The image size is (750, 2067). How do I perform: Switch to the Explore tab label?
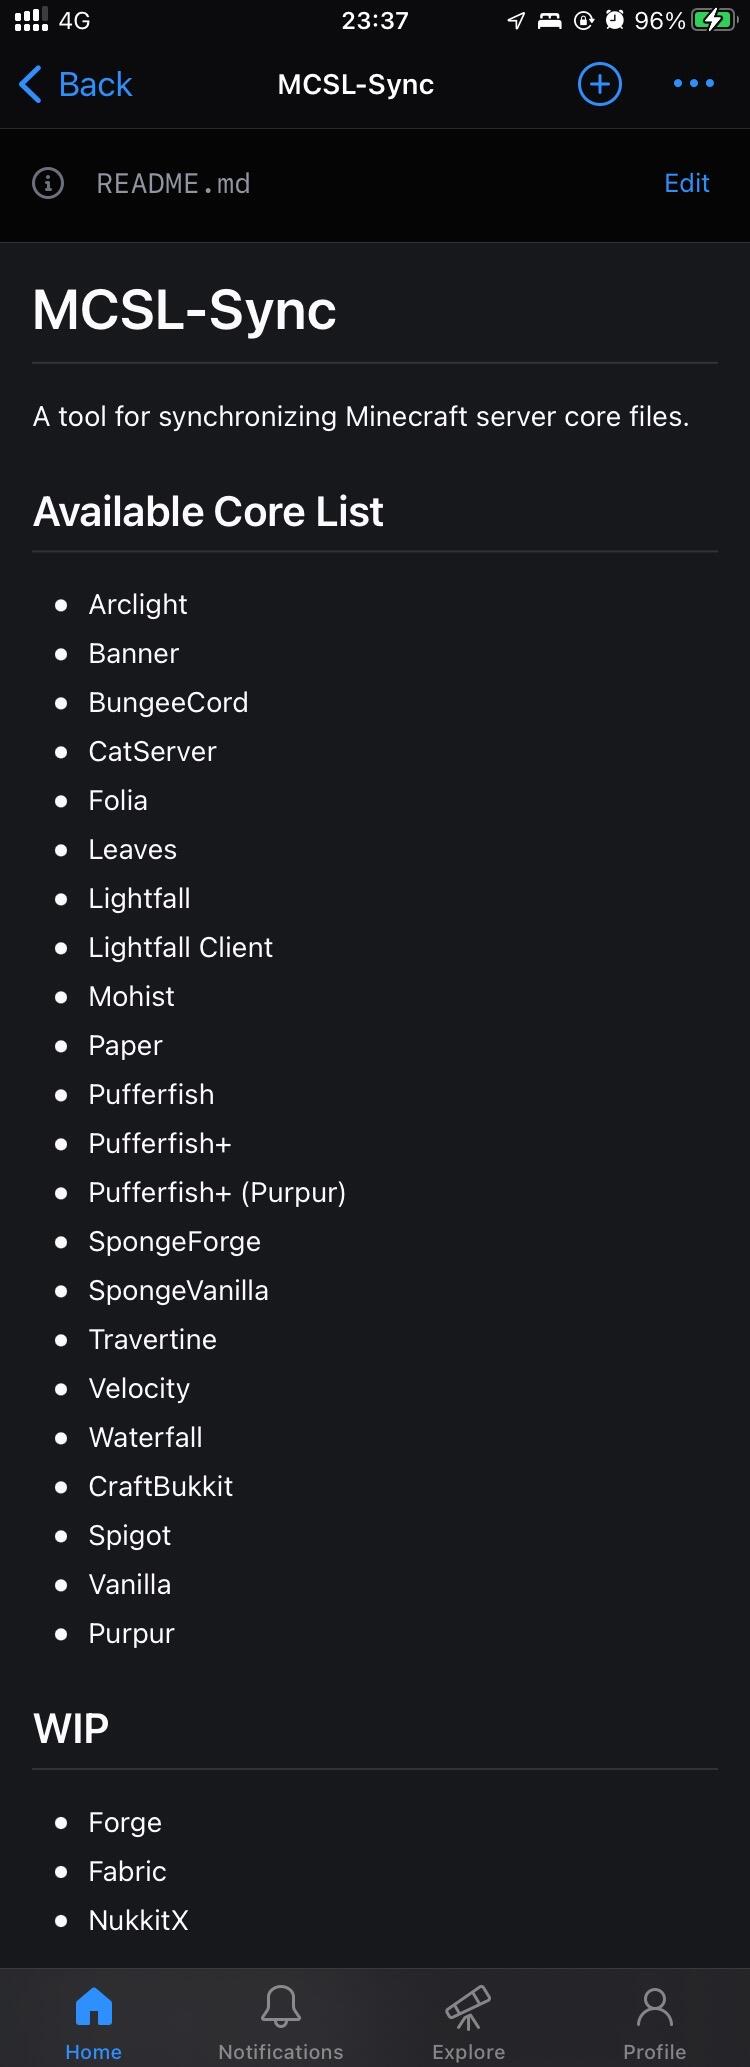[468, 2052]
